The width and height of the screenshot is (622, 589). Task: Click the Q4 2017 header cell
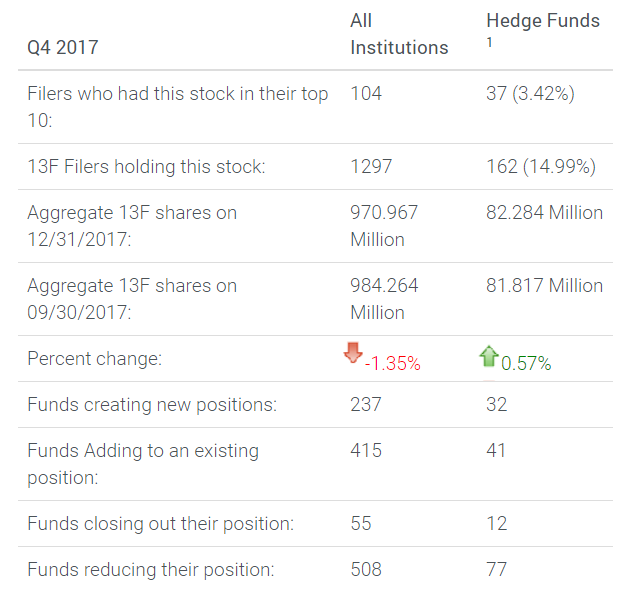(x=63, y=47)
